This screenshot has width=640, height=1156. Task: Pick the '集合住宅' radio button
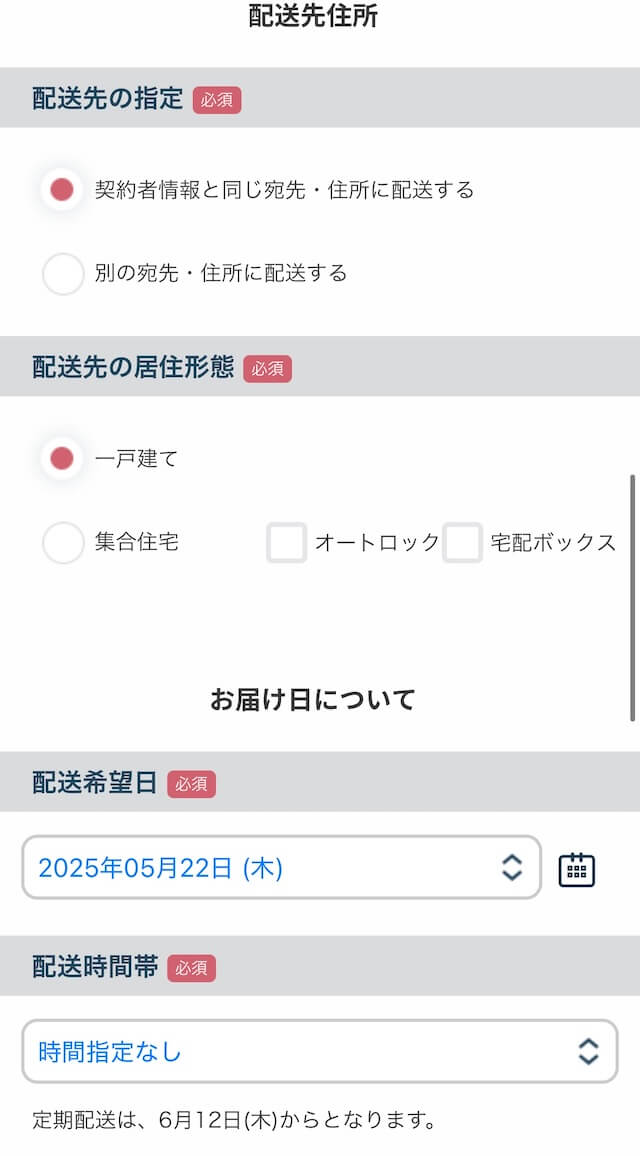[62, 543]
